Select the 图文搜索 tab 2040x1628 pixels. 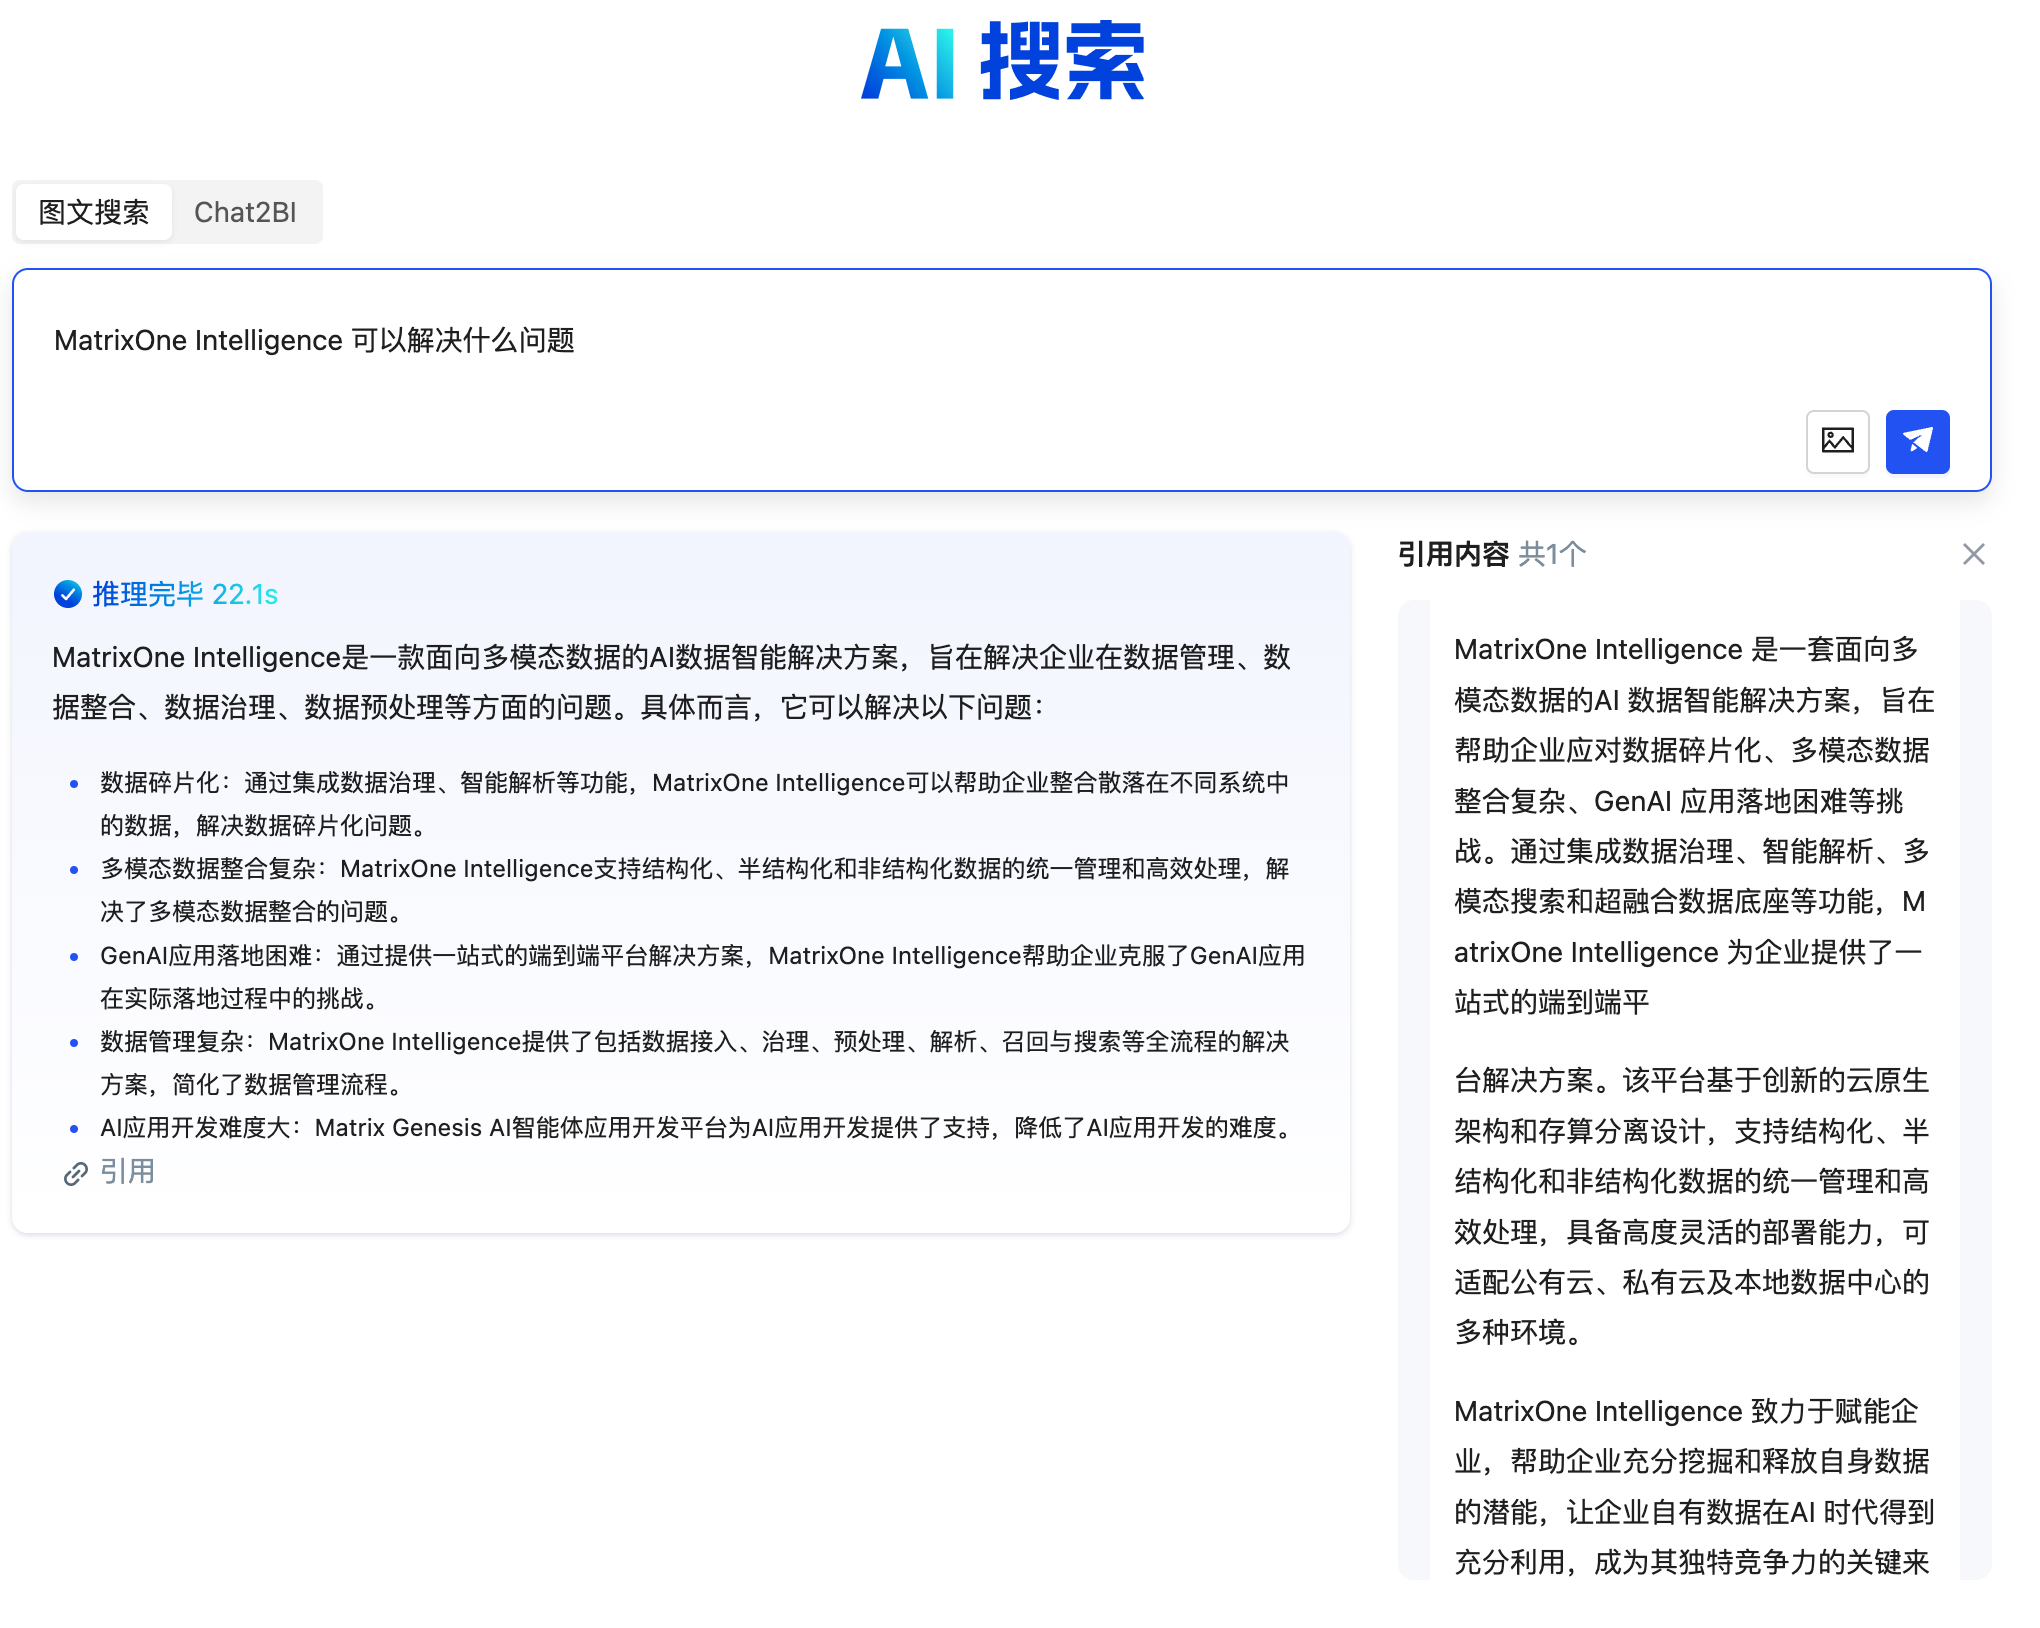(x=94, y=212)
